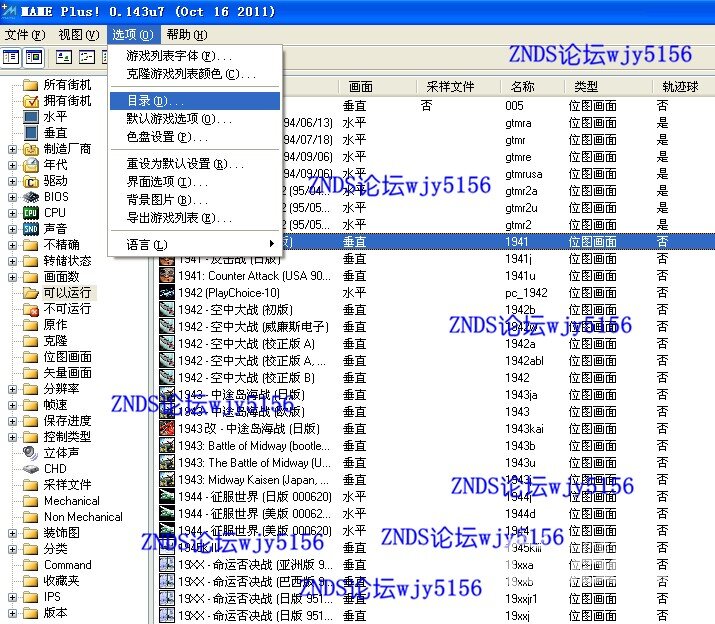The height and width of the screenshot is (624, 715).
Task: Choose 默认游戏选项(O)... menu entry
Action: (x=195, y=119)
